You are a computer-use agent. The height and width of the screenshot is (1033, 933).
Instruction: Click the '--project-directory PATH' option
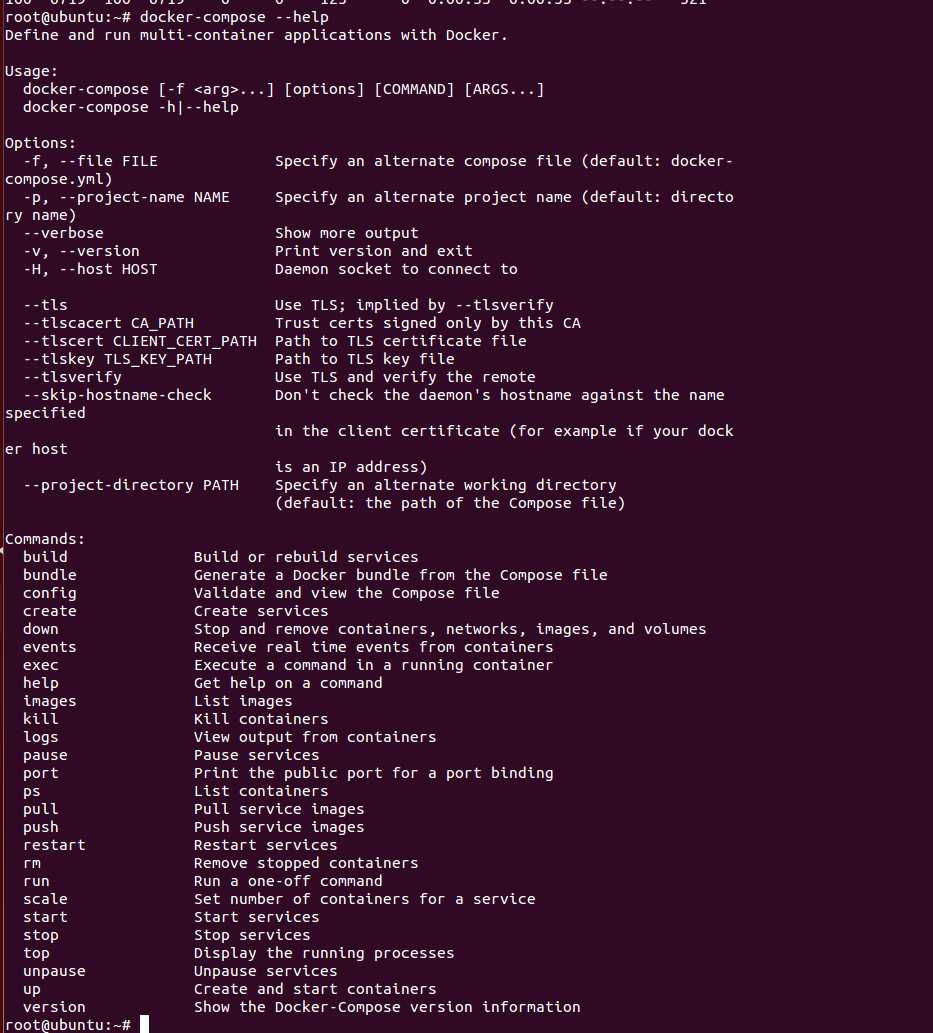(x=130, y=485)
